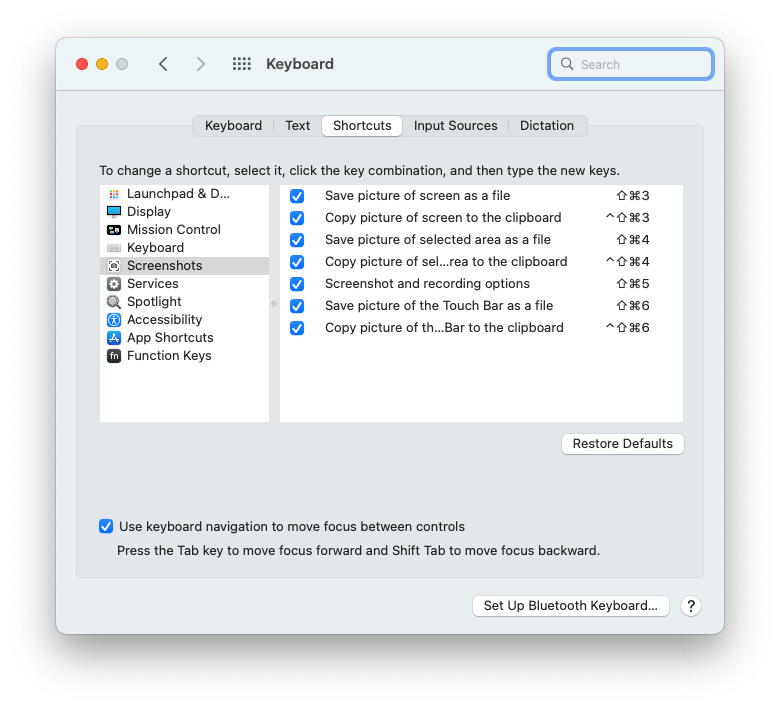Screen dimensions: 780x708
Task: Click the ⇧⌘3 key combination
Action: tap(633, 196)
